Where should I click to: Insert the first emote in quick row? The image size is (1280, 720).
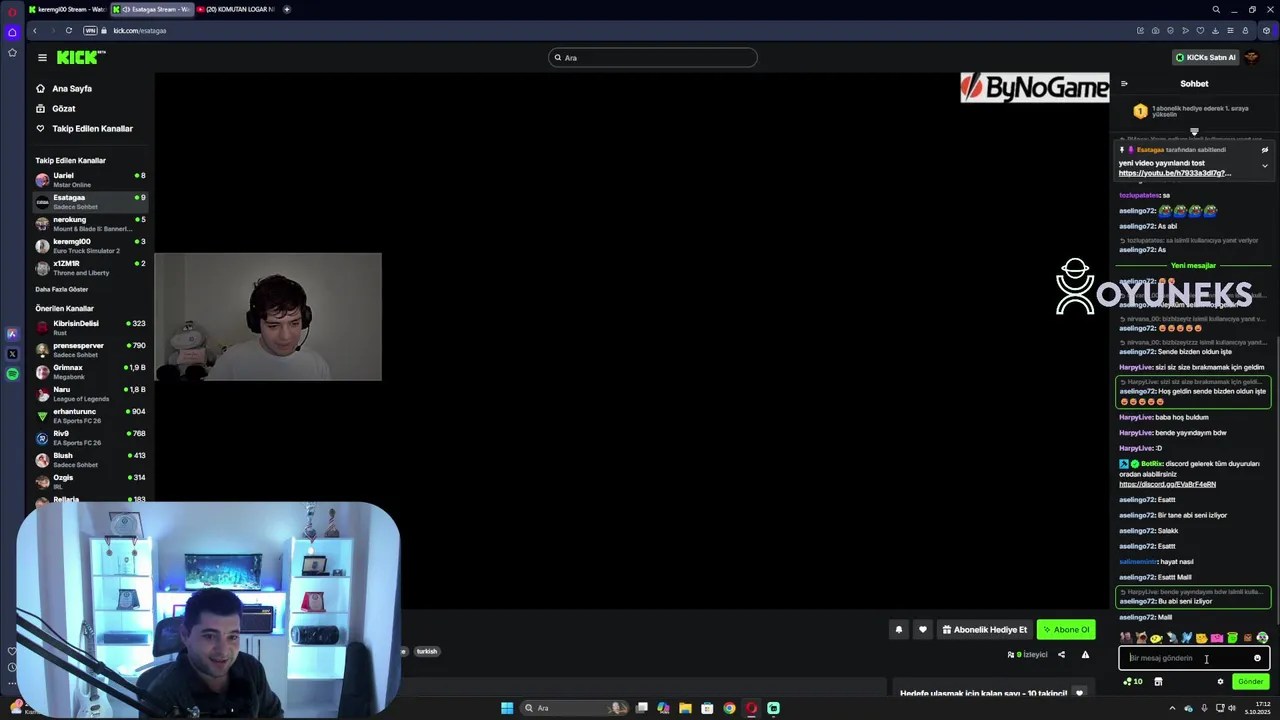[1126, 638]
